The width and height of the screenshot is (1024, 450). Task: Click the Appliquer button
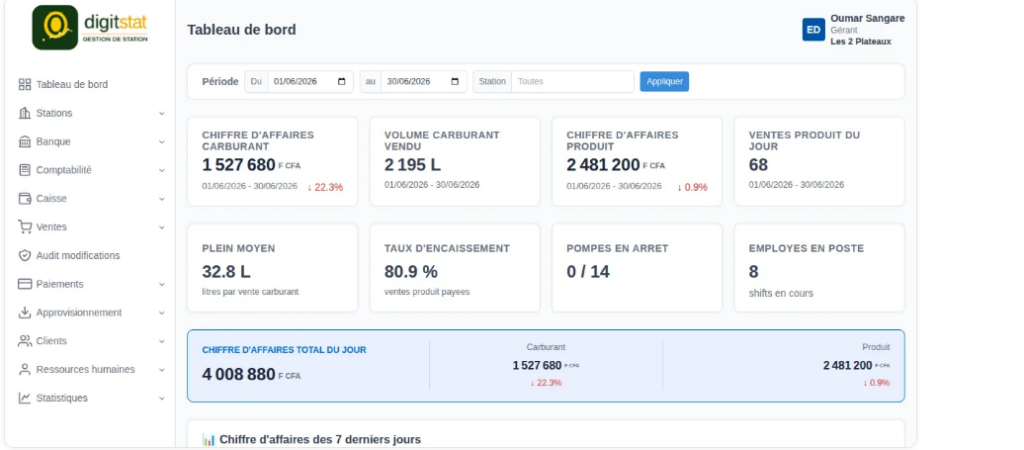[x=664, y=82]
